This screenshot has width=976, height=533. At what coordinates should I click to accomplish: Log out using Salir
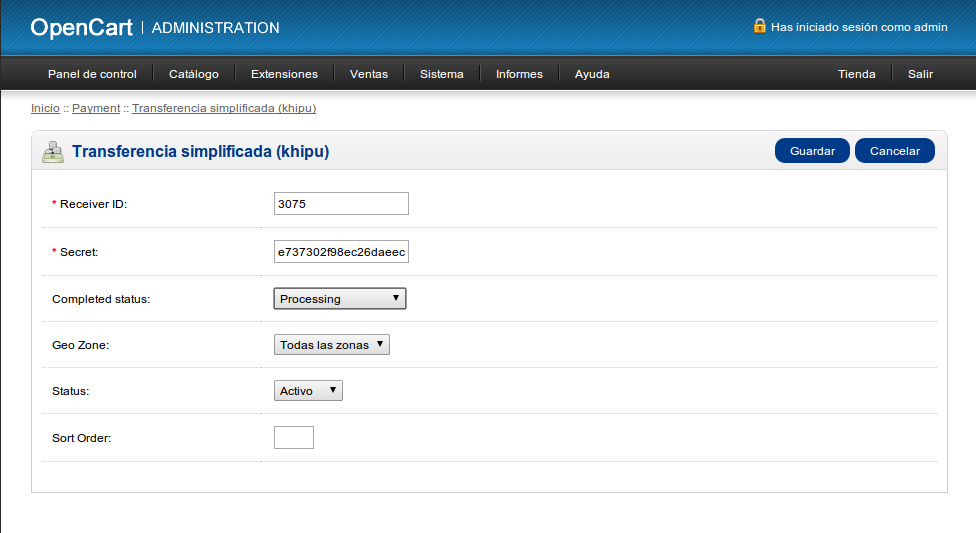[x=920, y=74]
